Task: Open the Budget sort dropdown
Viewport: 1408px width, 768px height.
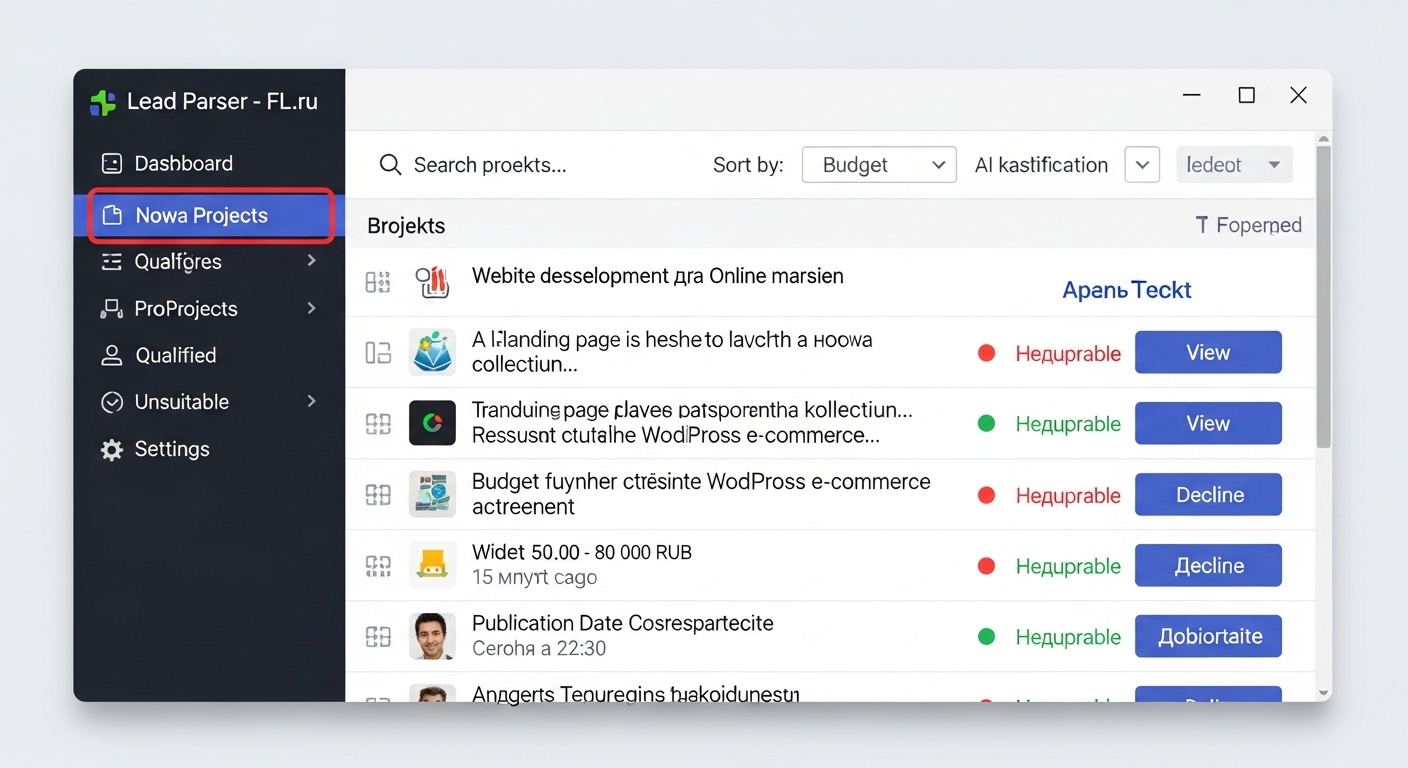Action: tap(878, 165)
